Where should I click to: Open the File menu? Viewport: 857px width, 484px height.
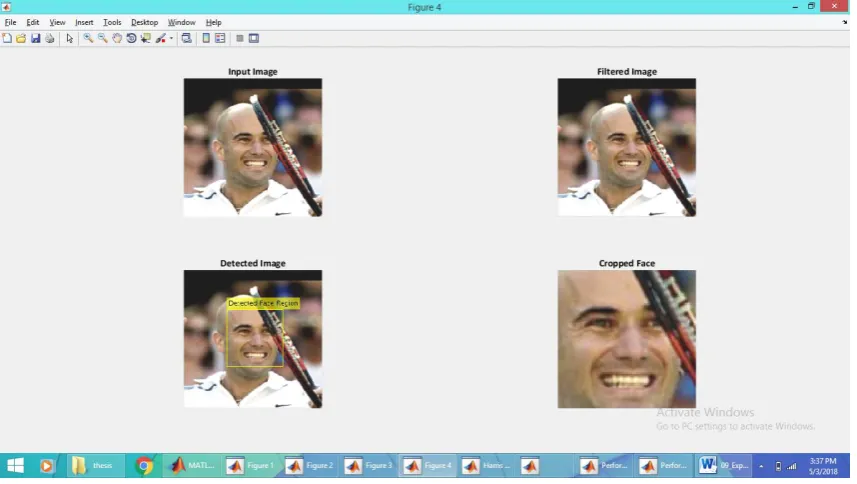point(10,22)
